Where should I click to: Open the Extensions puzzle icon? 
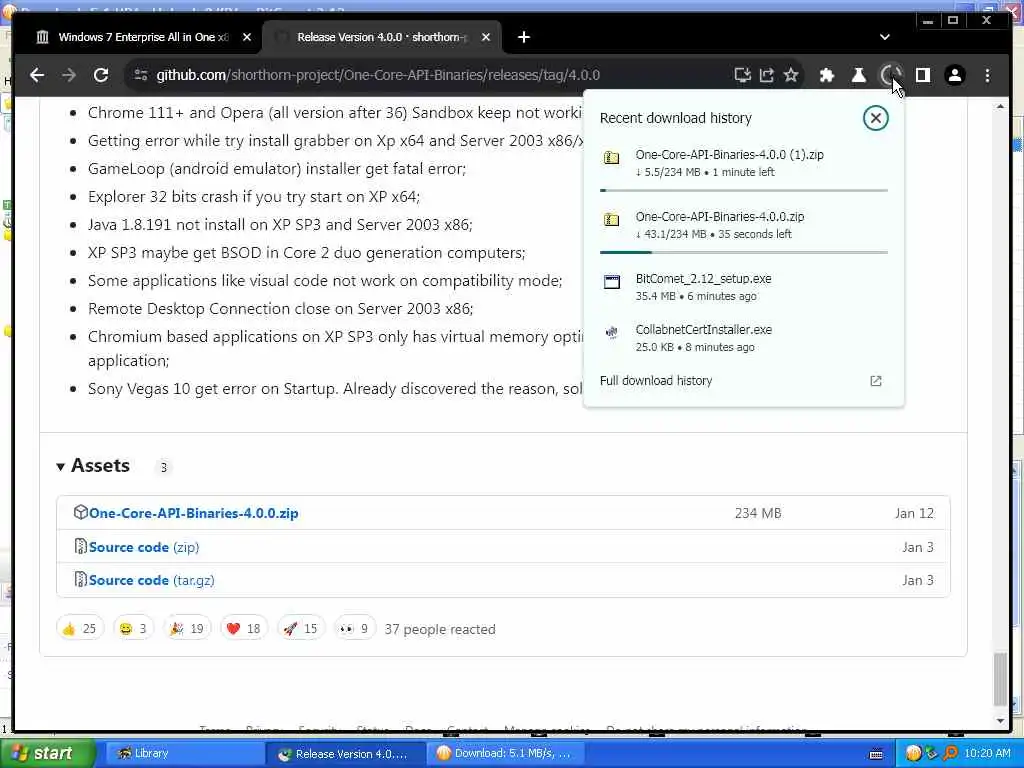827,75
